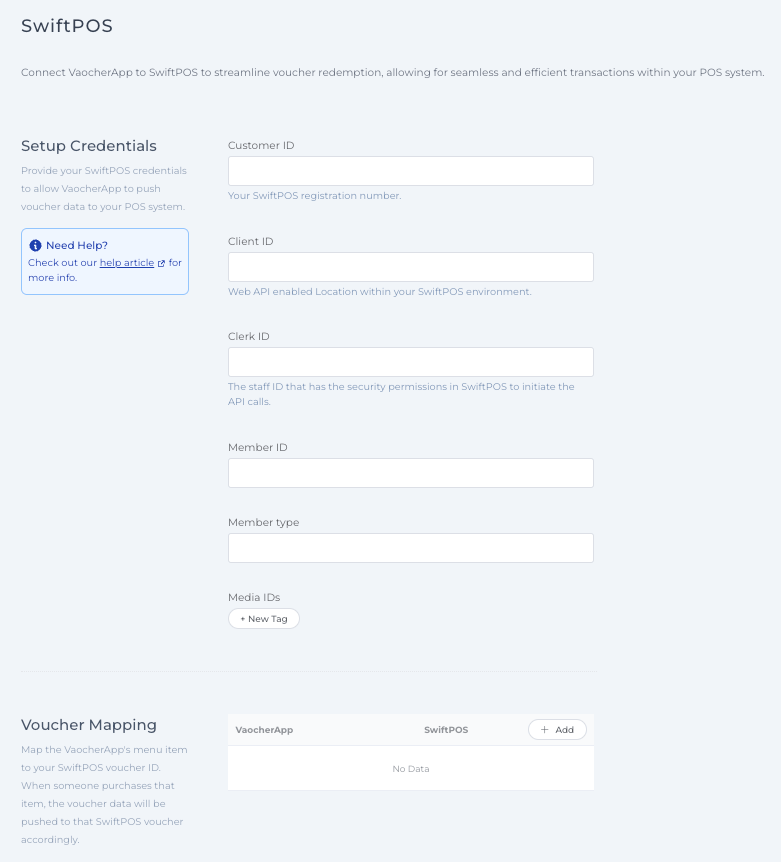Screen dimensions: 781x862
Task: Click the info icon in the Need Help box
Action: click(x=36, y=245)
